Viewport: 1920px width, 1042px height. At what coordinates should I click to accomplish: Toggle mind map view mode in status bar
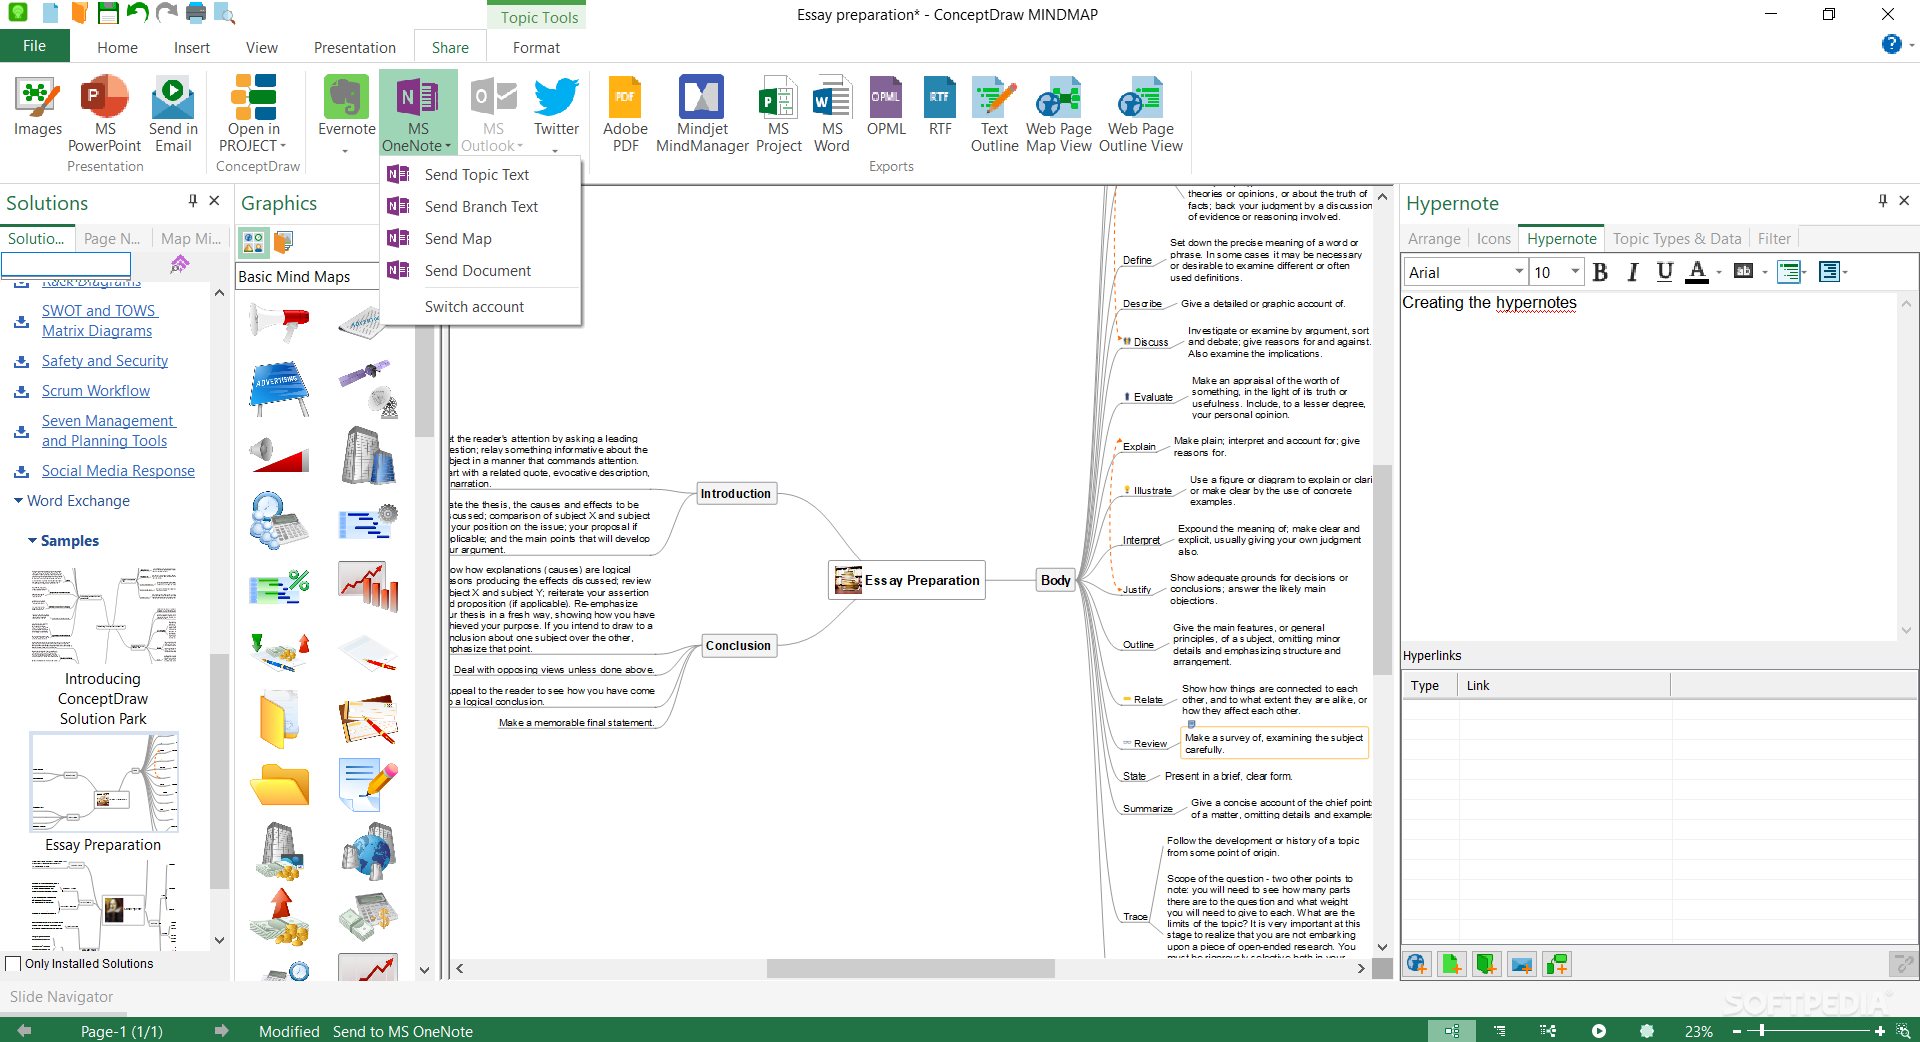[x=1451, y=1031]
